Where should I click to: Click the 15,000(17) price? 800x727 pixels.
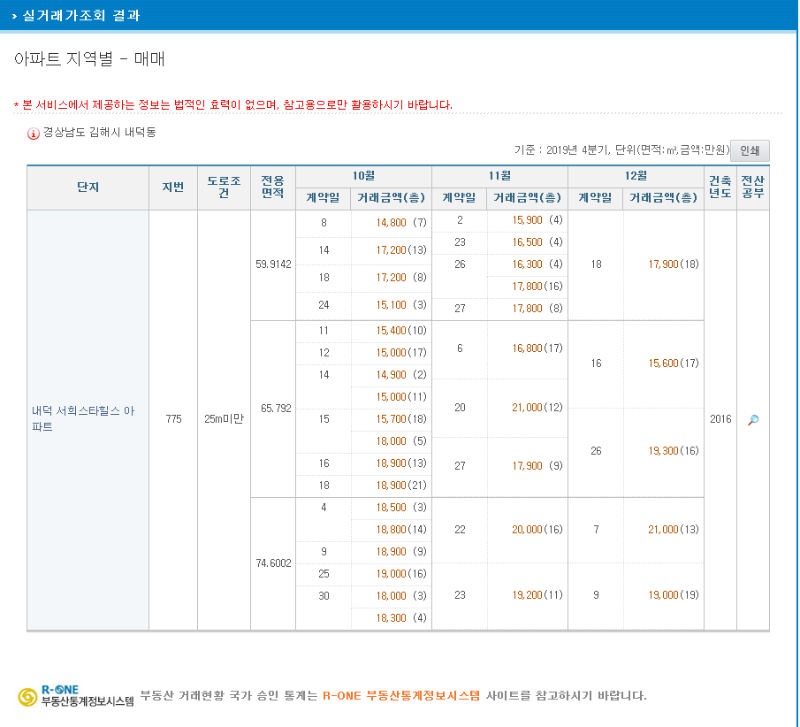tap(401, 353)
